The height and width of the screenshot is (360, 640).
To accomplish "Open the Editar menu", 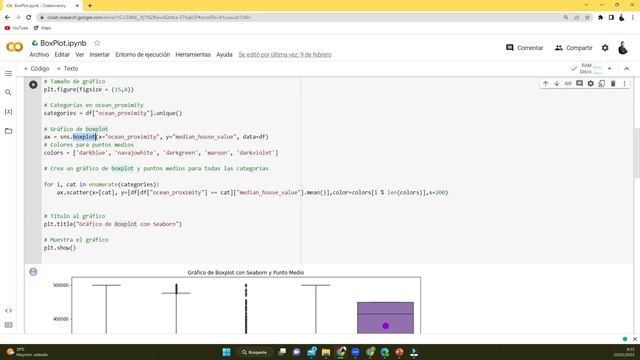I will tap(62, 54).
